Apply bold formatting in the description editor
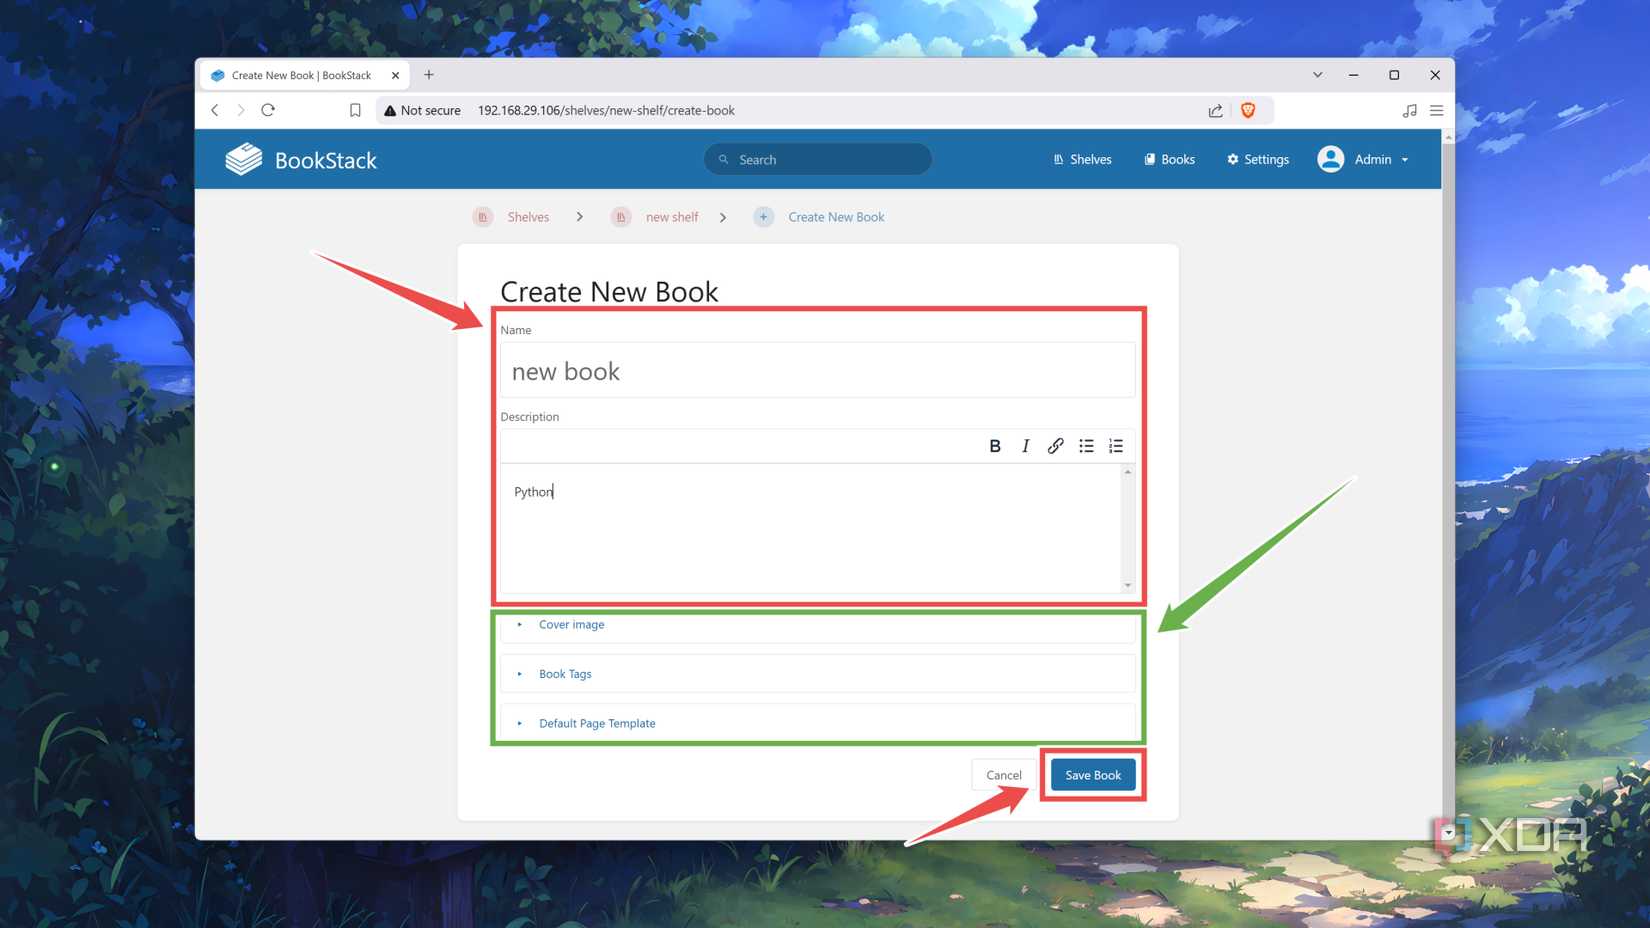This screenshot has width=1650, height=928. [995, 446]
